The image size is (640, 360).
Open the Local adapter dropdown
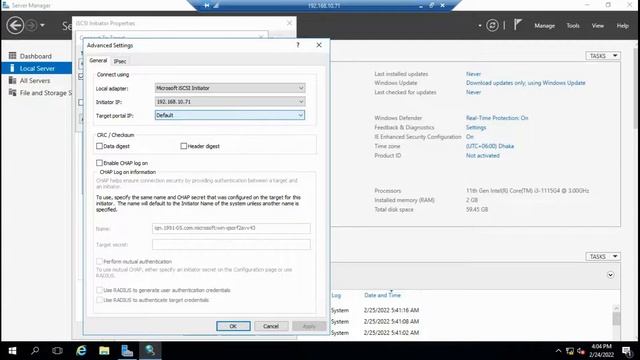(x=230, y=88)
